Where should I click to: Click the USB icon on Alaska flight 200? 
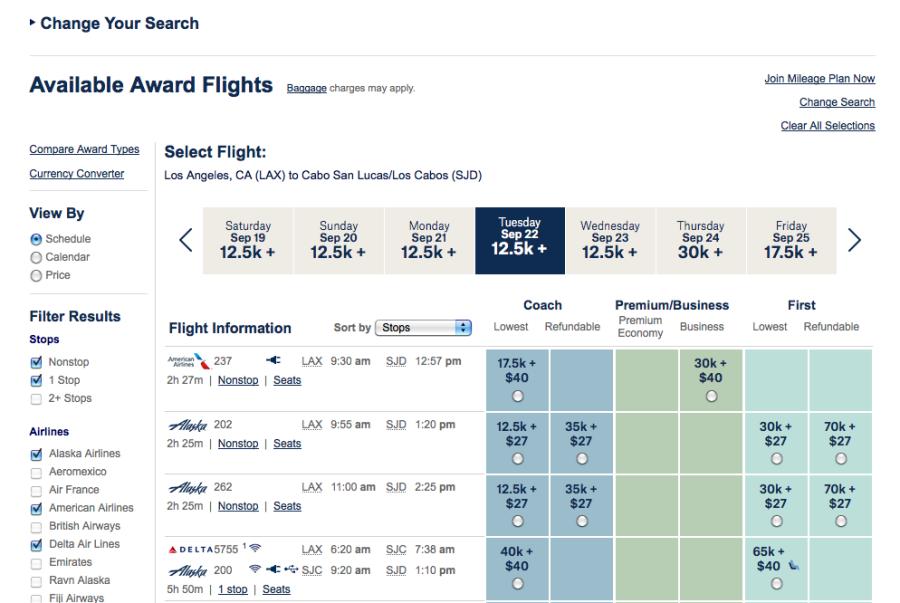[291, 569]
